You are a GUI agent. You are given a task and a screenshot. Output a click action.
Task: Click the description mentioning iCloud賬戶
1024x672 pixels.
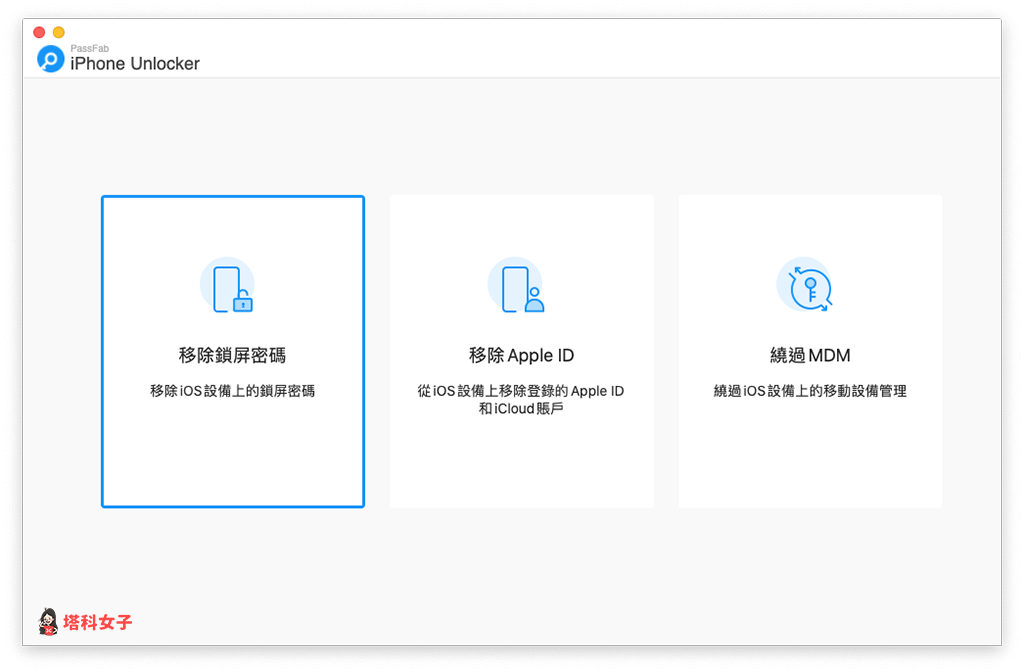tap(521, 400)
